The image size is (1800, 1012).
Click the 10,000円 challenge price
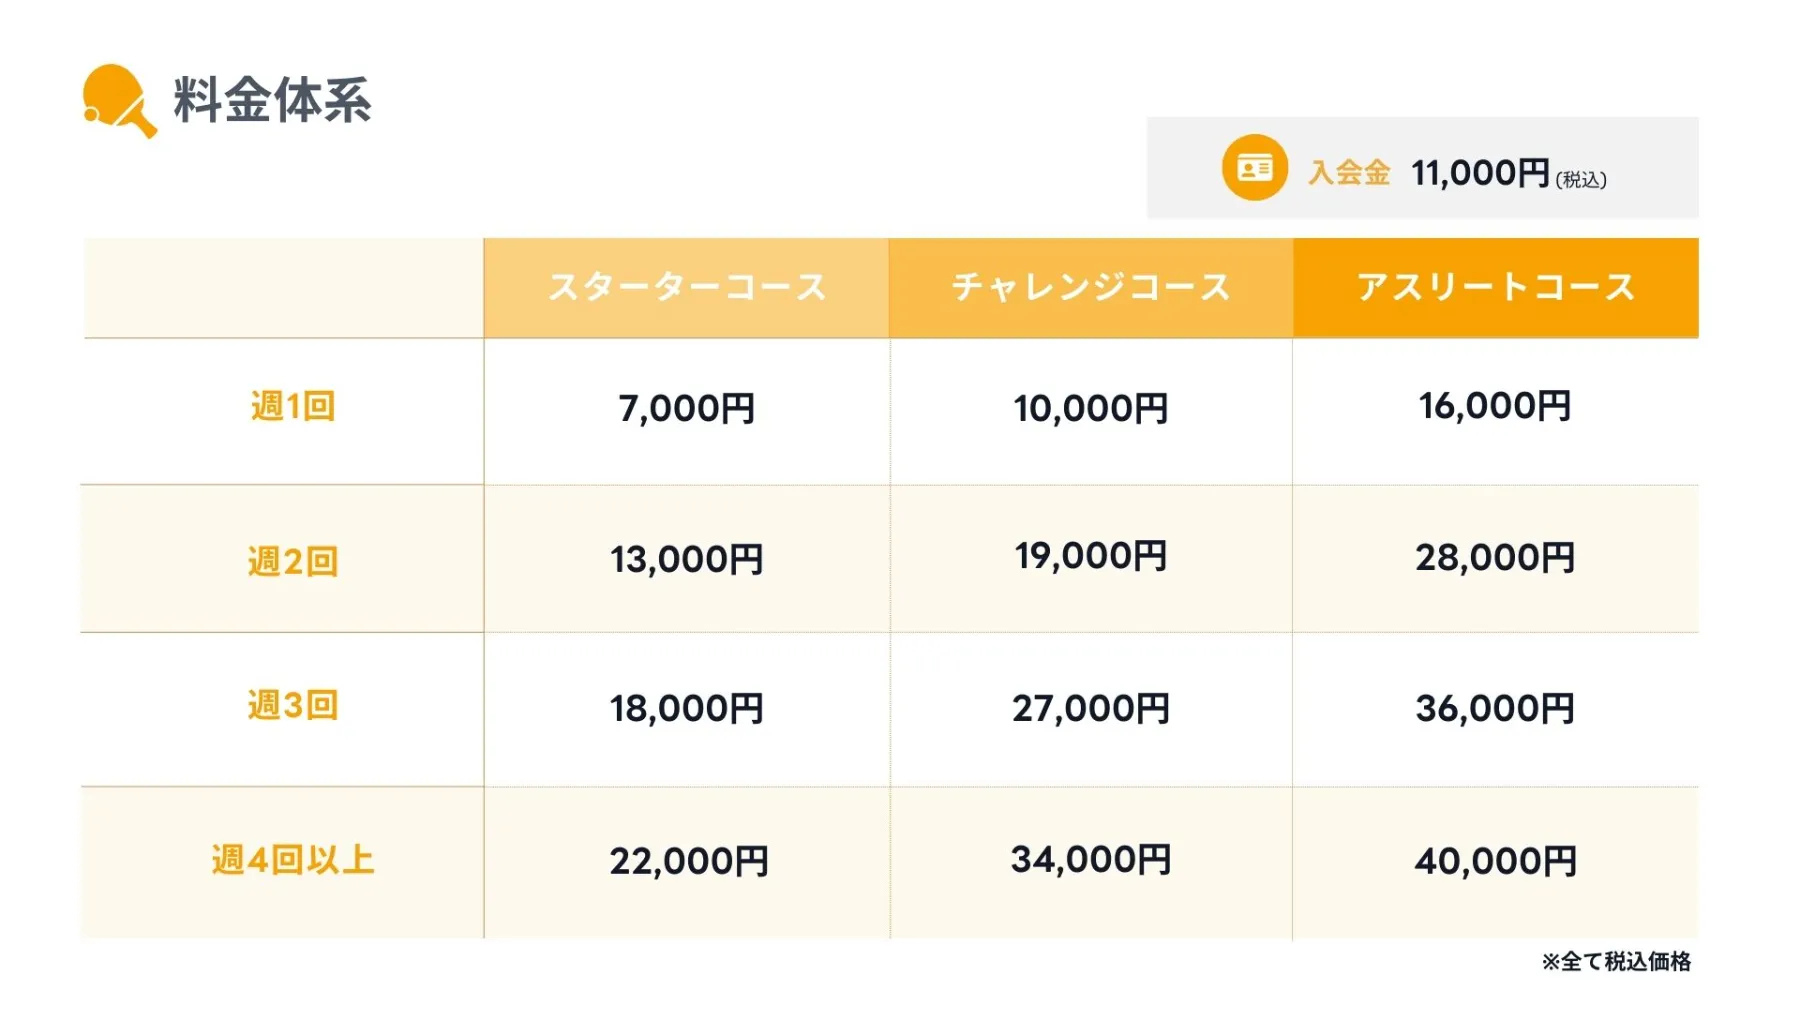click(x=1091, y=409)
